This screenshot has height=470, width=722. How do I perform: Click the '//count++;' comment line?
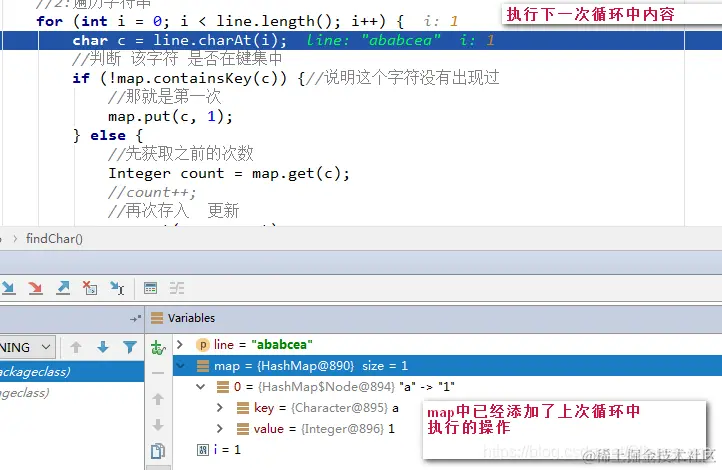point(152,192)
